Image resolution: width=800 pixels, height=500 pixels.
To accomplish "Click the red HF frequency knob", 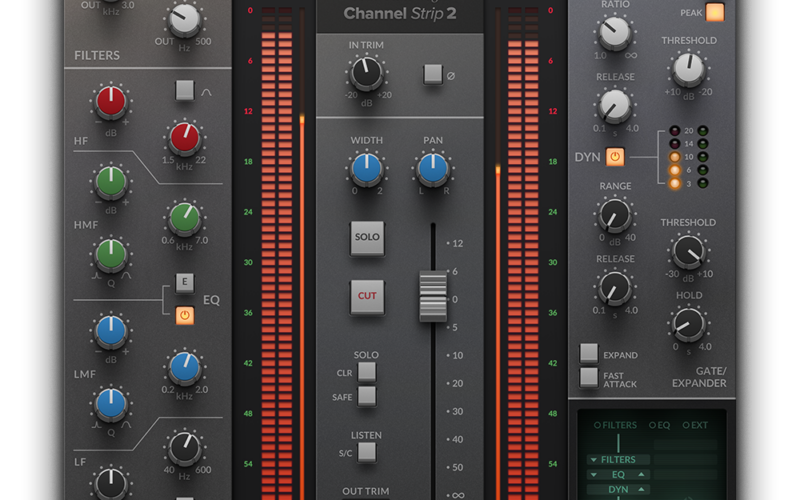I will click(184, 138).
